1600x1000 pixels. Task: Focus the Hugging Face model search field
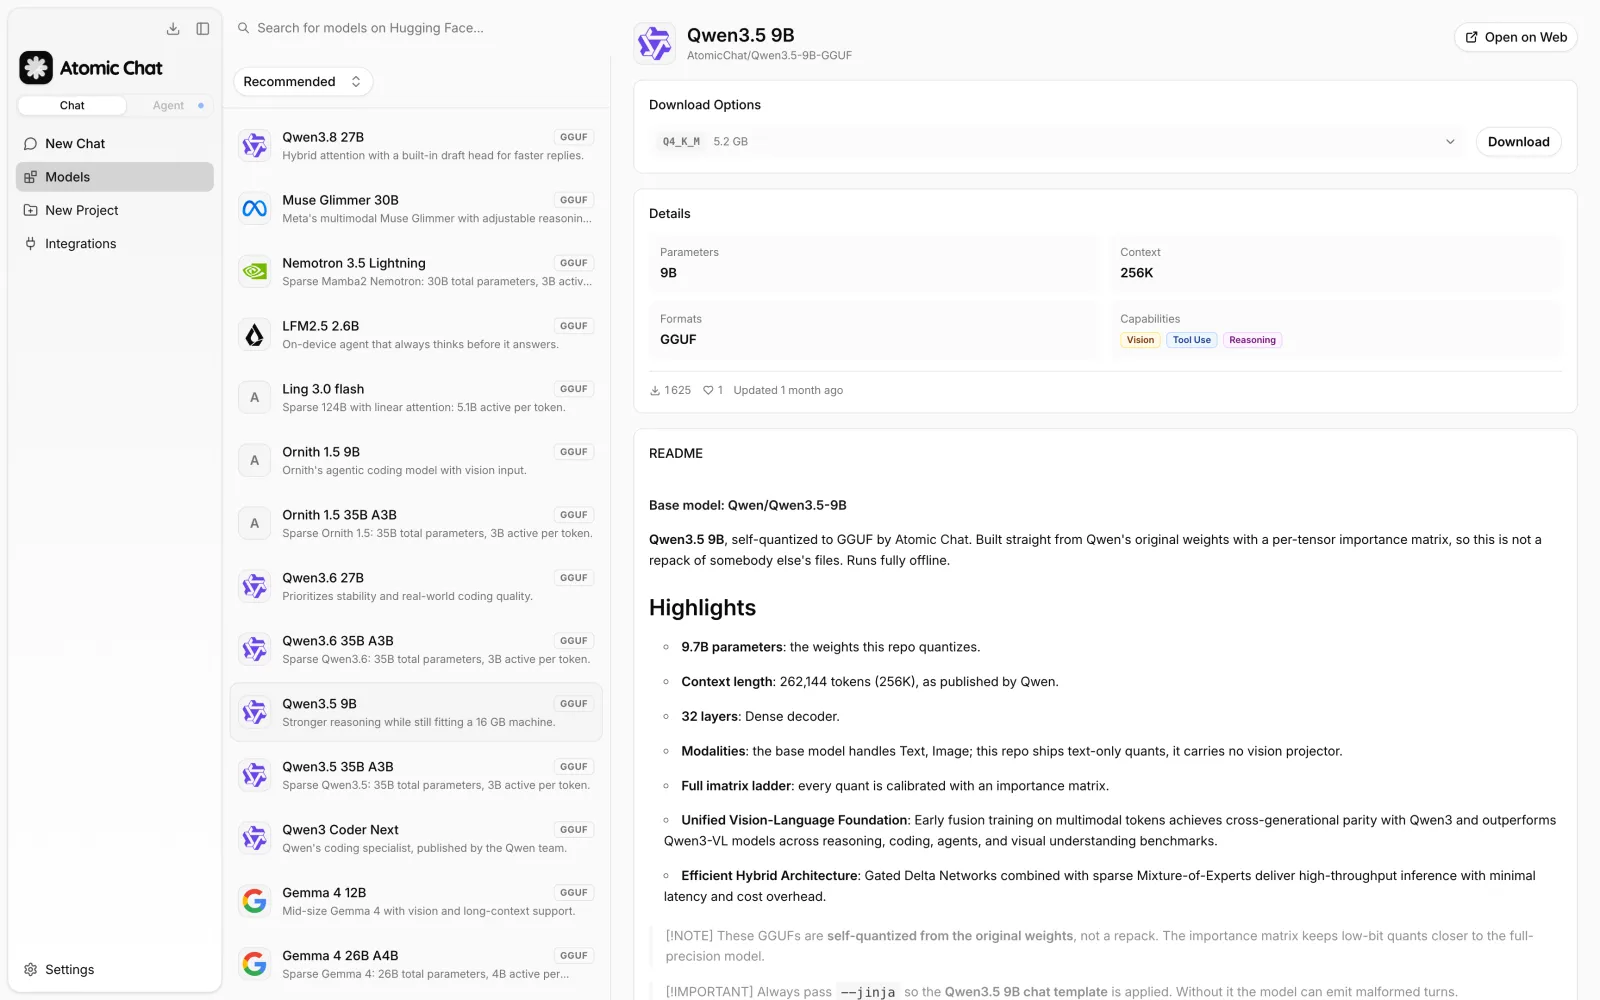416,28
